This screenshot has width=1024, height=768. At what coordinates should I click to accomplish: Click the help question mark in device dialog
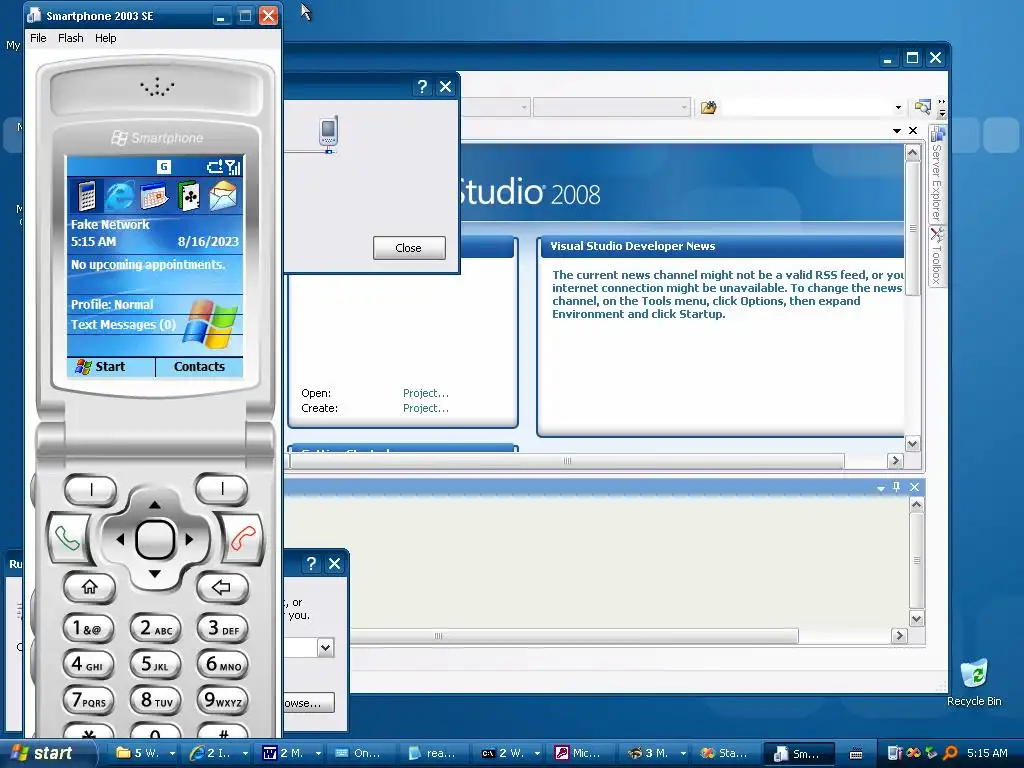click(423, 87)
